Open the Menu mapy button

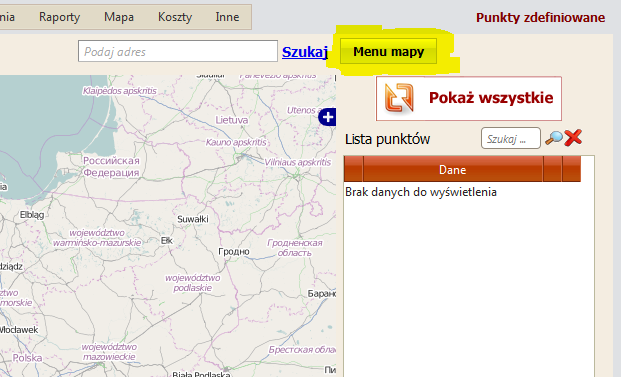(389, 51)
